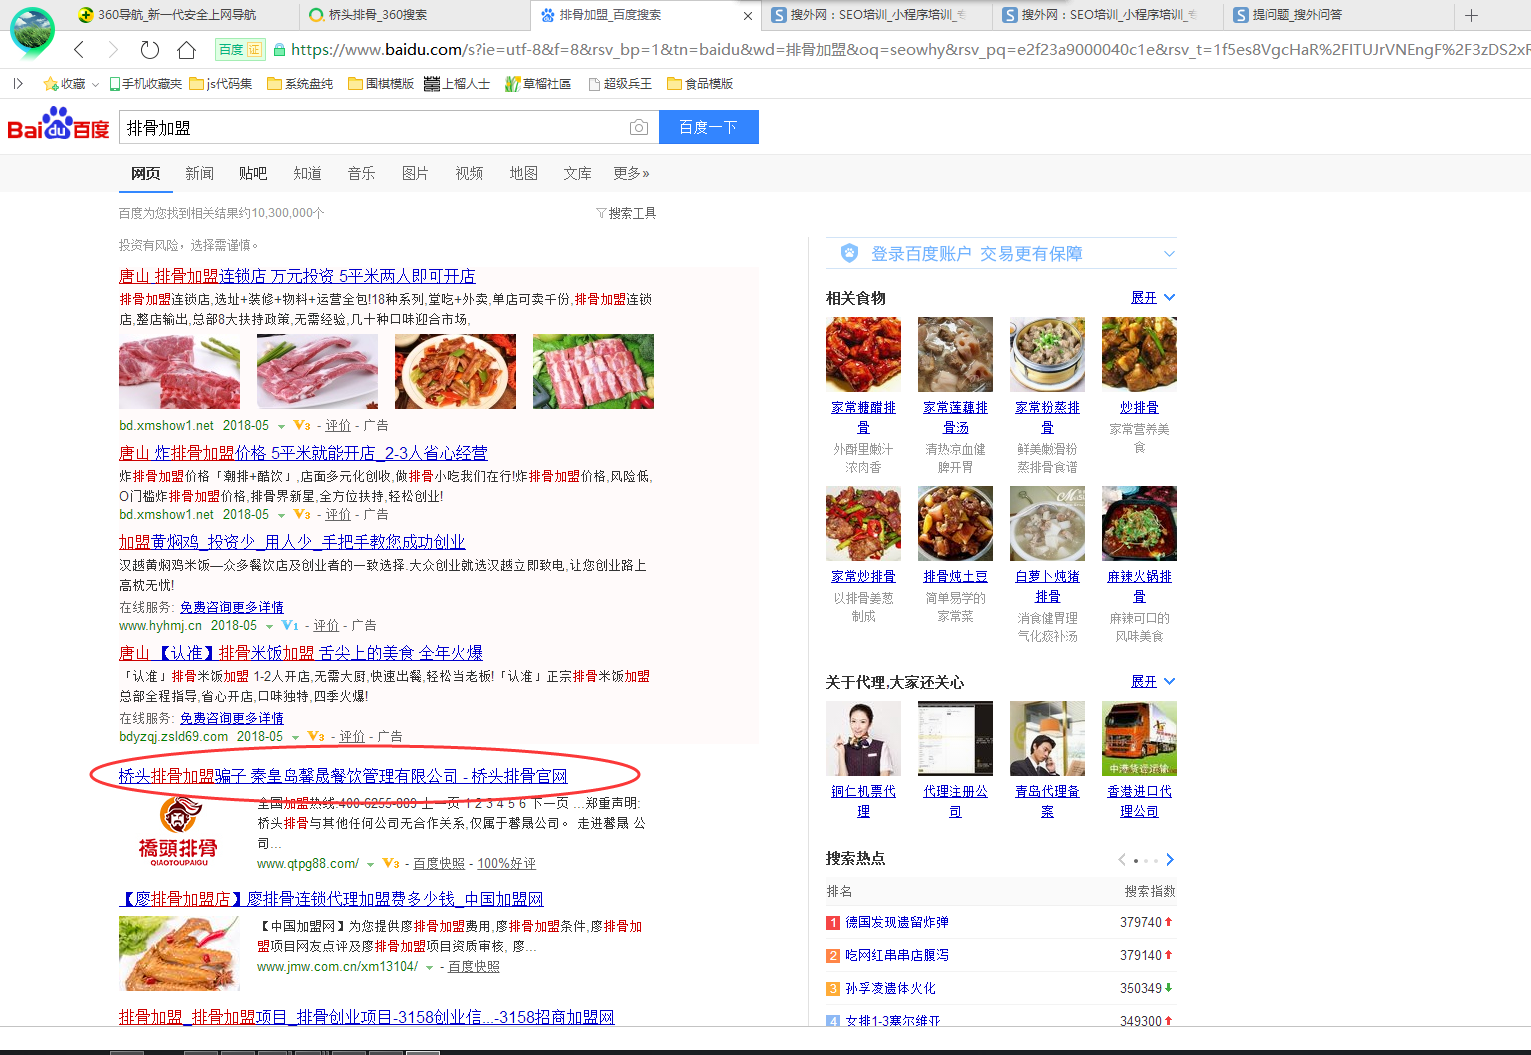Open the 100%好评 link
Image resolution: width=1531 pixels, height=1055 pixels.
tap(506, 864)
